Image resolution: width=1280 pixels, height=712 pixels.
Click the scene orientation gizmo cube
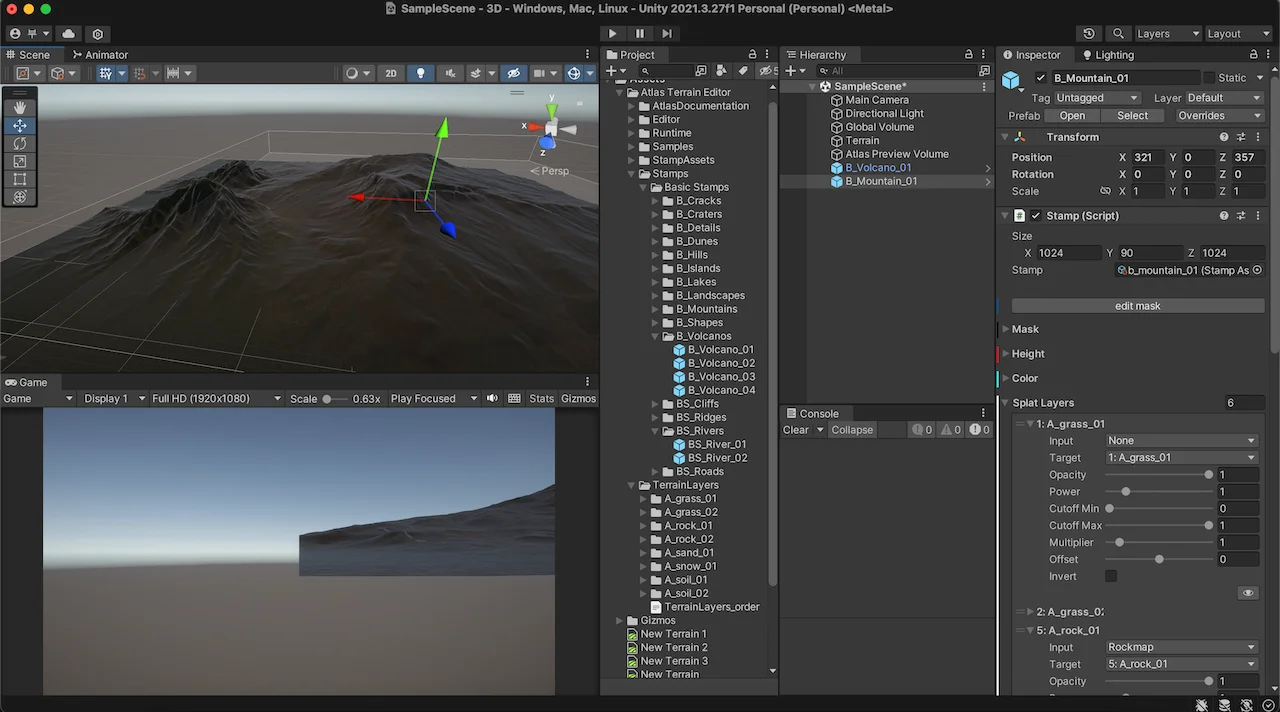(550, 128)
